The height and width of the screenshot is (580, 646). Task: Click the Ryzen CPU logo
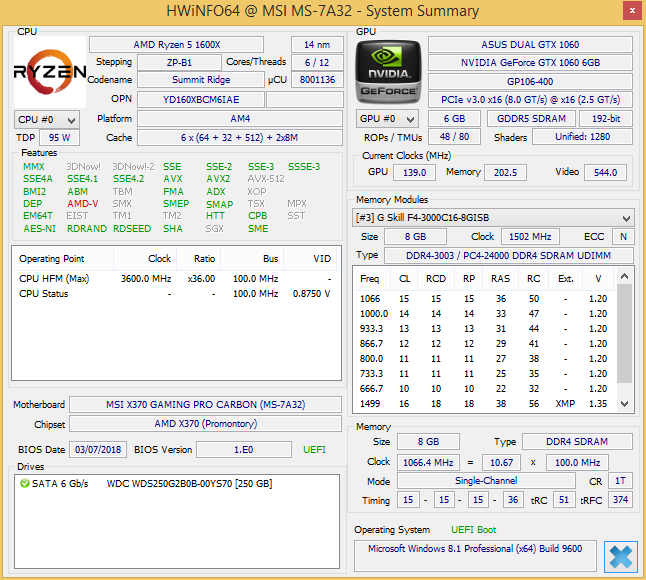50,72
